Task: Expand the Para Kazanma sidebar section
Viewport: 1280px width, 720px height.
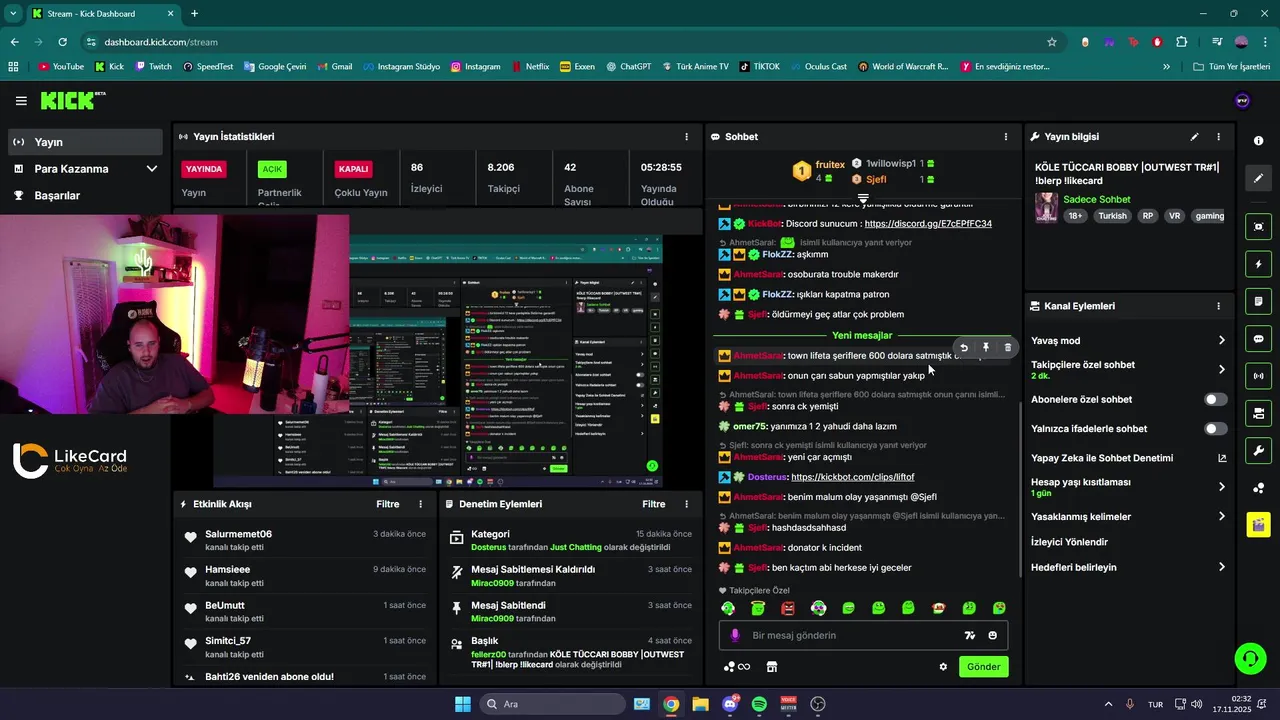Action: [x=85, y=169]
